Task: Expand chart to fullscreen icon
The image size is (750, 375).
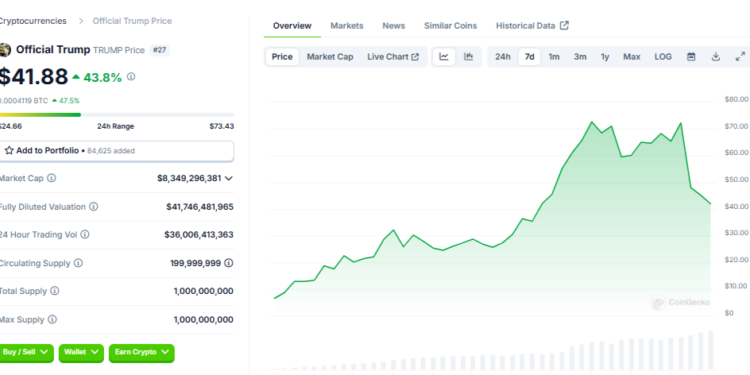Action: [x=739, y=56]
